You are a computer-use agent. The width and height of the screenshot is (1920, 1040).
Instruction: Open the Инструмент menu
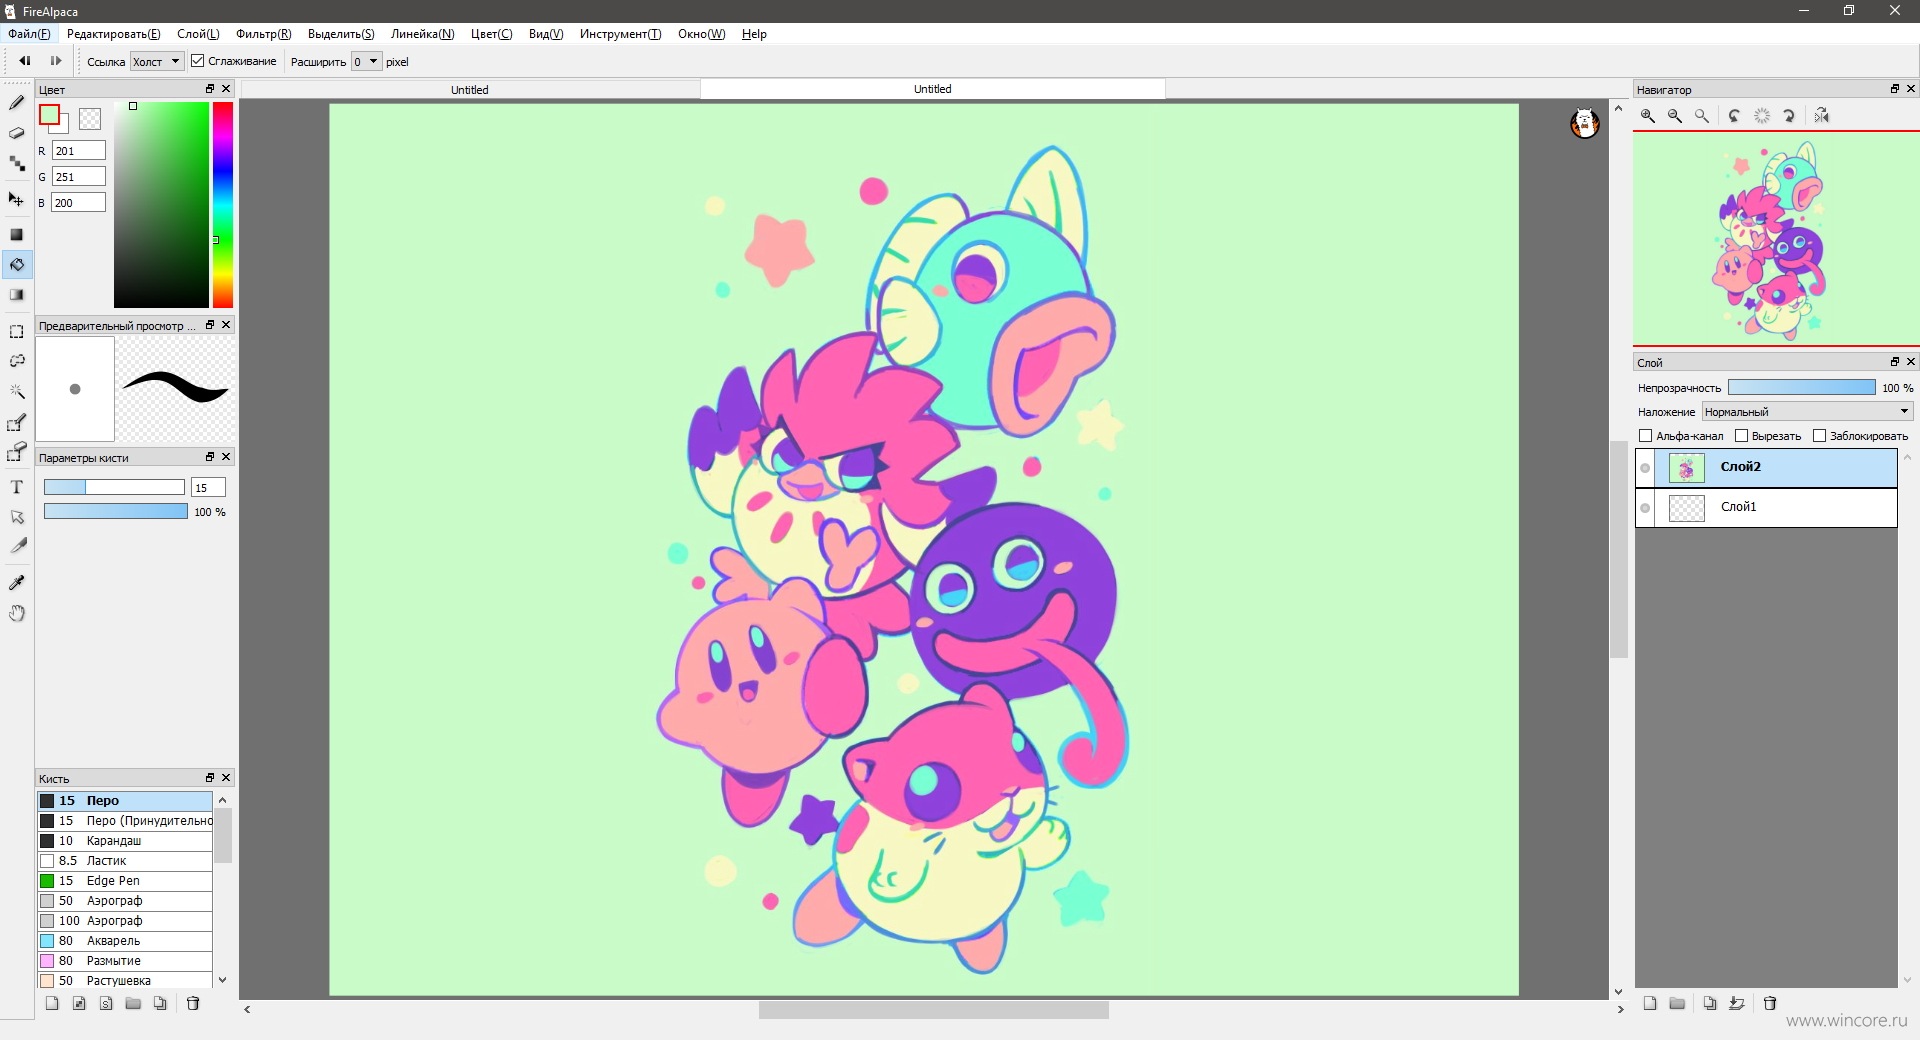(x=620, y=34)
